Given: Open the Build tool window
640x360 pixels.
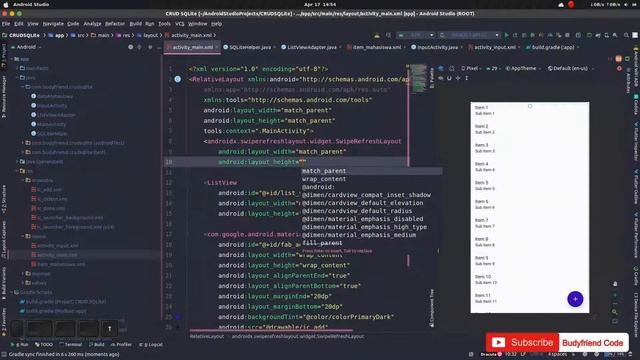Looking at the screenshot, I should [97, 344].
